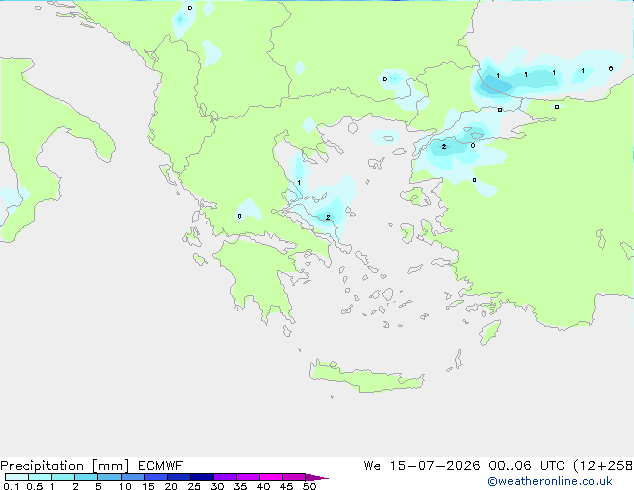This screenshot has width=634, height=490.
Task: Click the 30-35 mm purple legend swatch
Action: (225, 477)
